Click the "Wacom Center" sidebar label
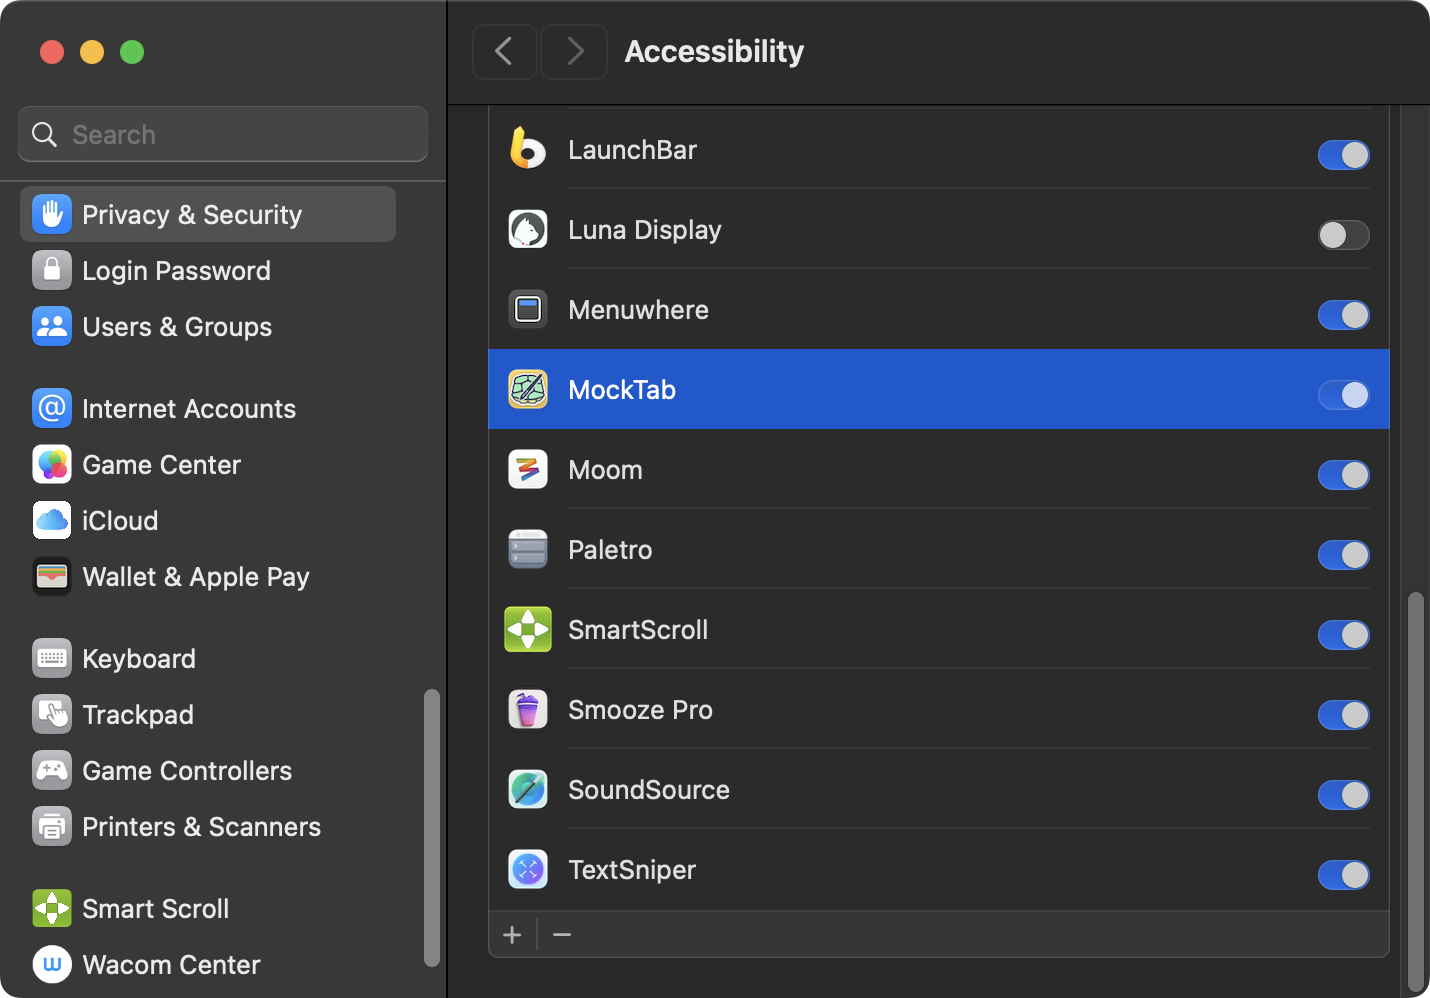Viewport: 1430px width, 998px height. (x=171, y=965)
